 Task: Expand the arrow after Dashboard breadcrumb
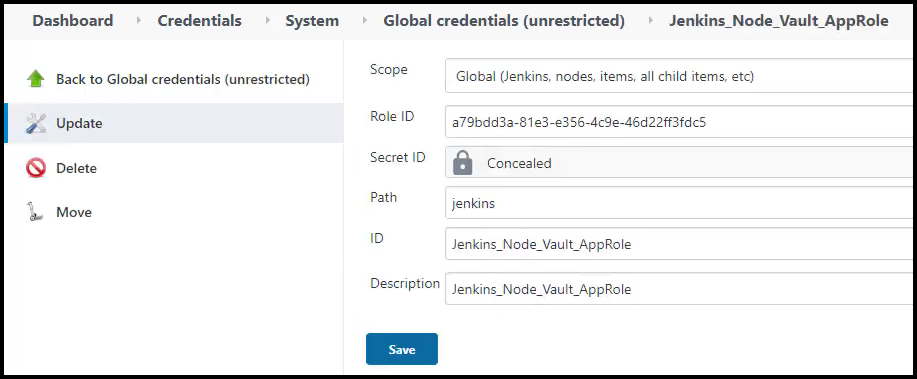pyautogui.click(x=139, y=21)
